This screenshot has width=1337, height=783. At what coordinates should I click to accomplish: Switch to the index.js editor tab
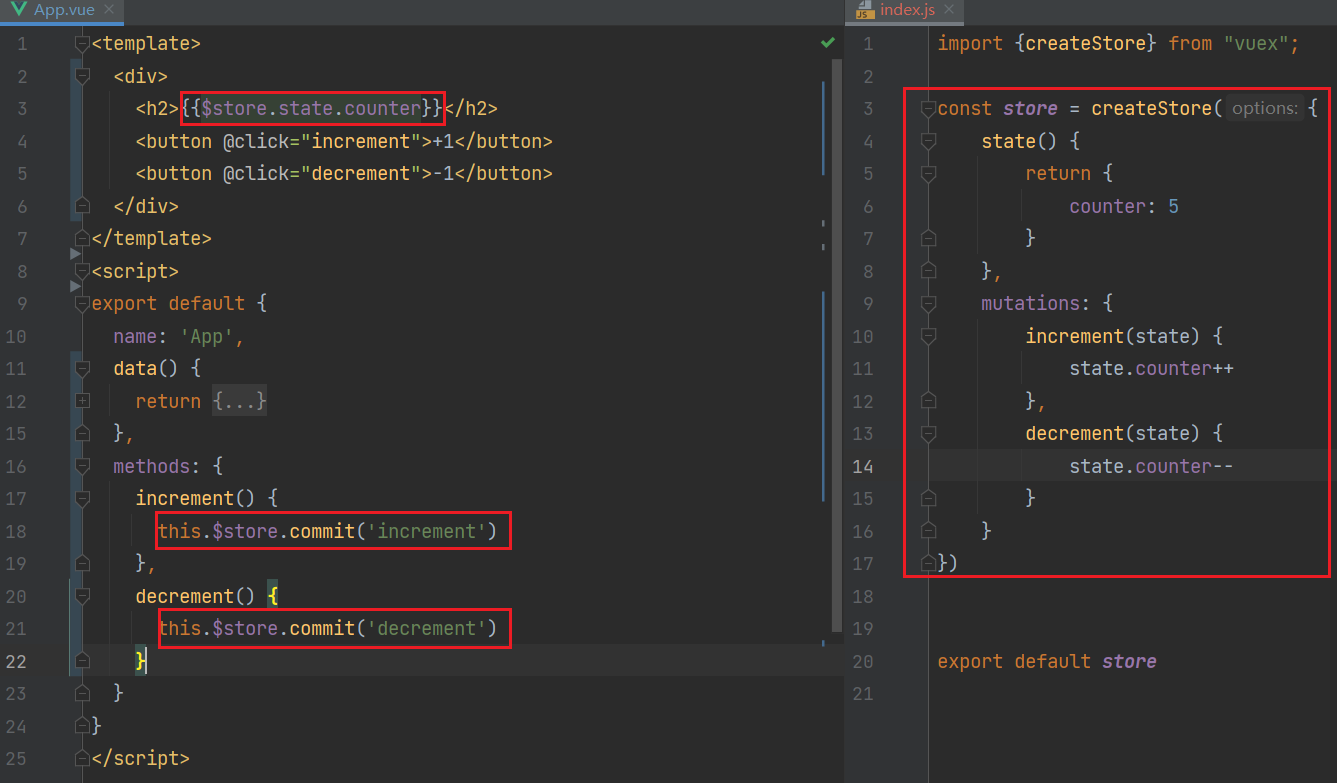(x=907, y=10)
